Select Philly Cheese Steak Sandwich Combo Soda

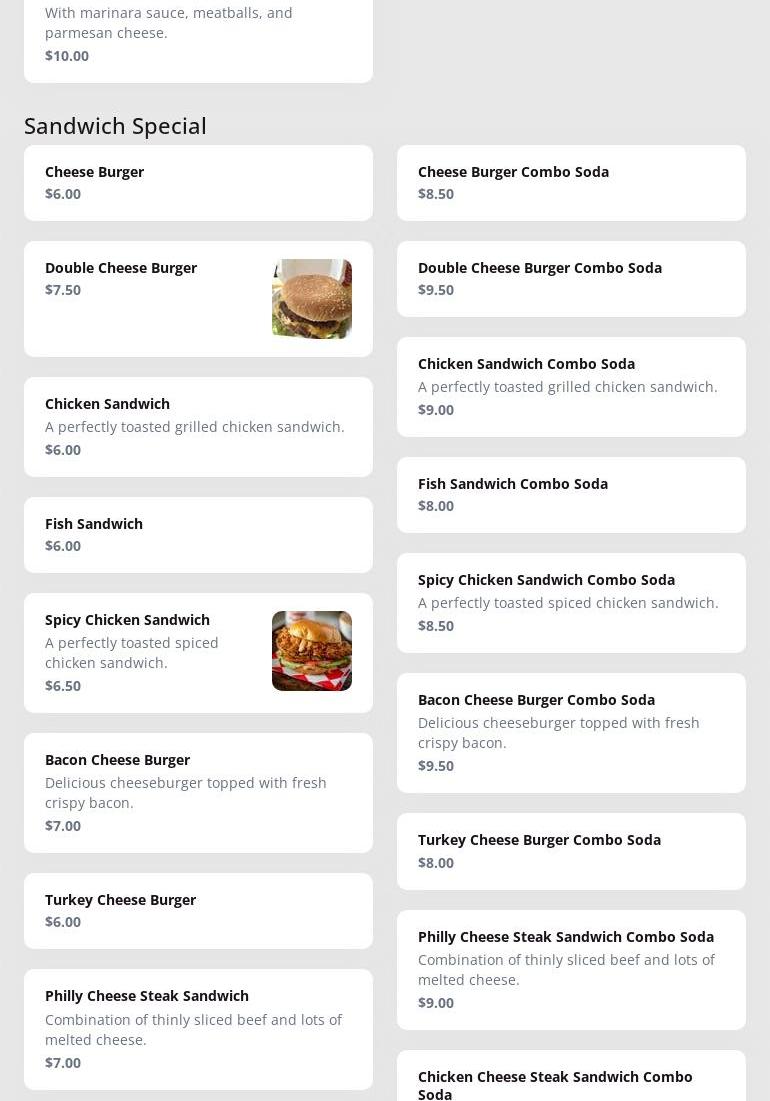click(571, 970)
